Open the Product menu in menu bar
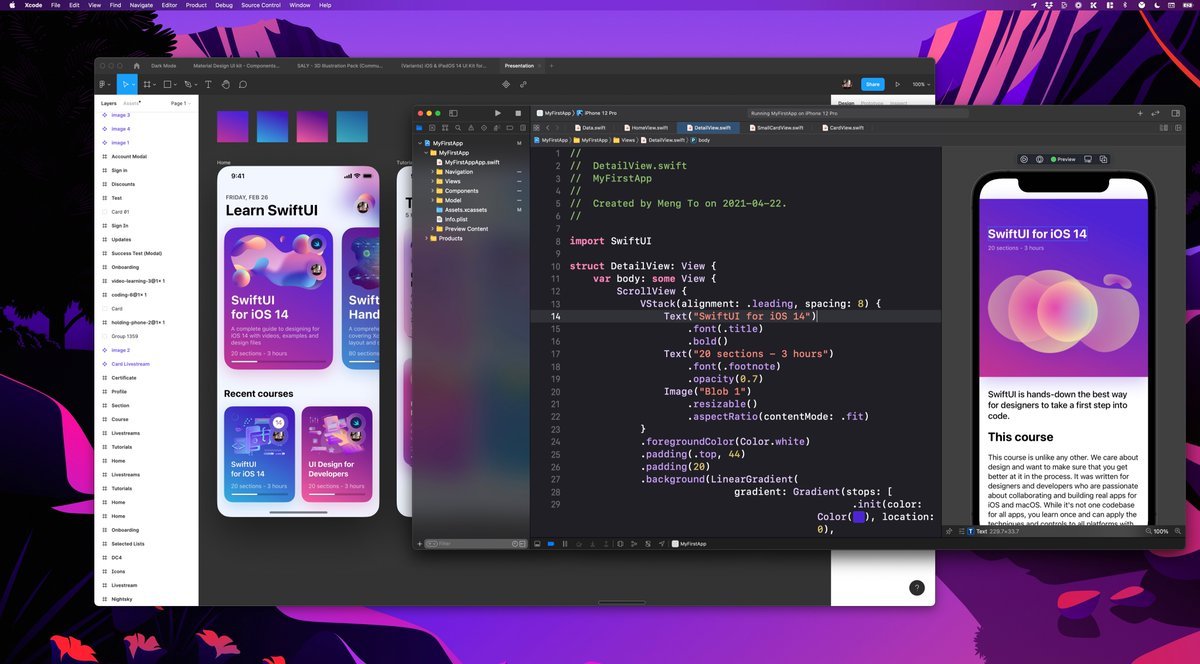This screenshot has height=664, width=1200. 196,5
